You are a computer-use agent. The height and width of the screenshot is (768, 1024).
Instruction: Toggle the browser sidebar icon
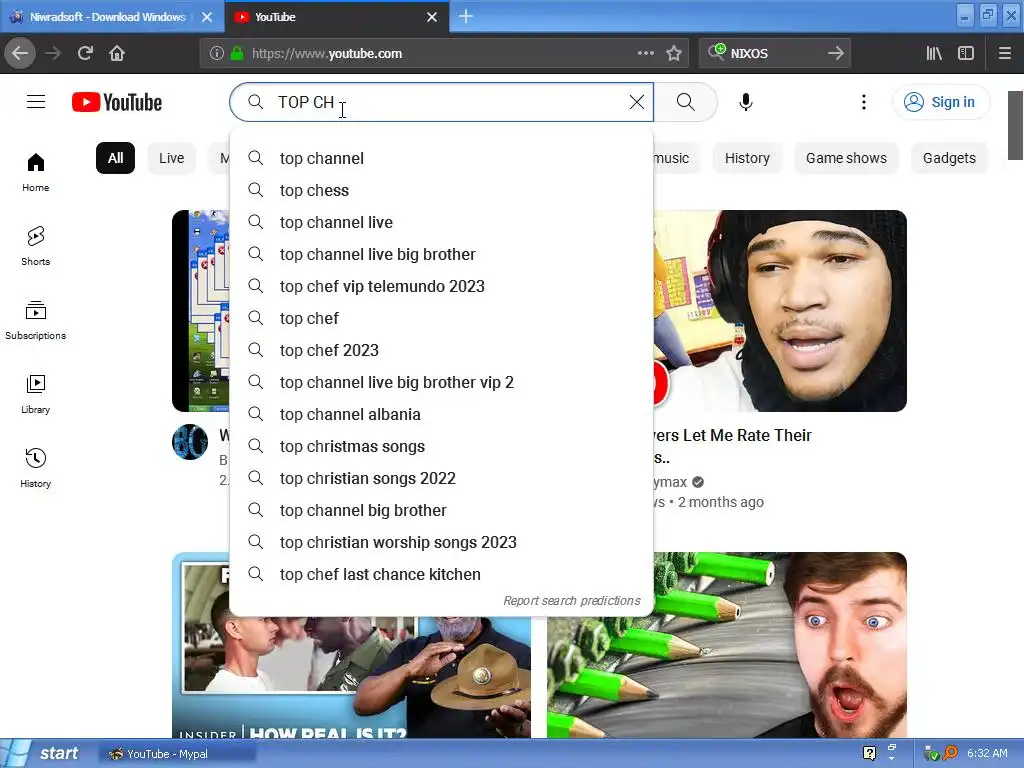click(x=966, y=53)
